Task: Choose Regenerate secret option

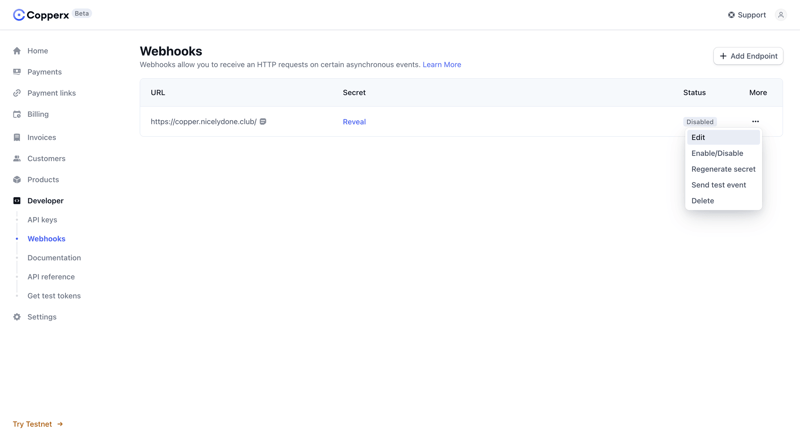Action: tap(723, 169)
